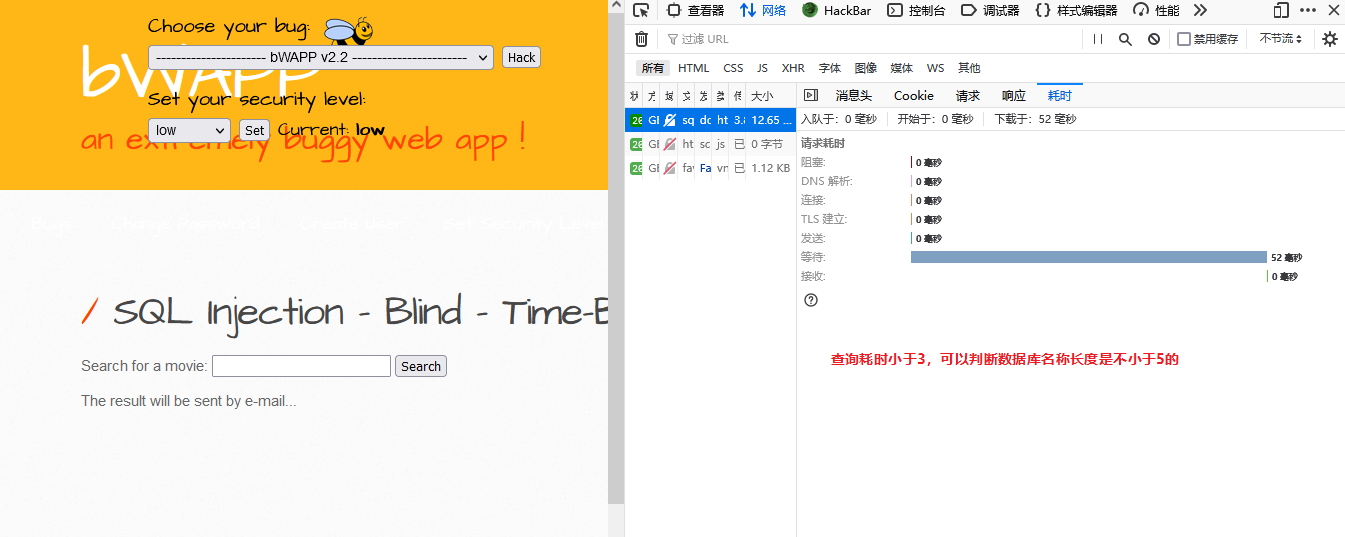The image size is (1345, 537).
Task: Click the 等待 waiting time bar
Action: point(1089,257)
